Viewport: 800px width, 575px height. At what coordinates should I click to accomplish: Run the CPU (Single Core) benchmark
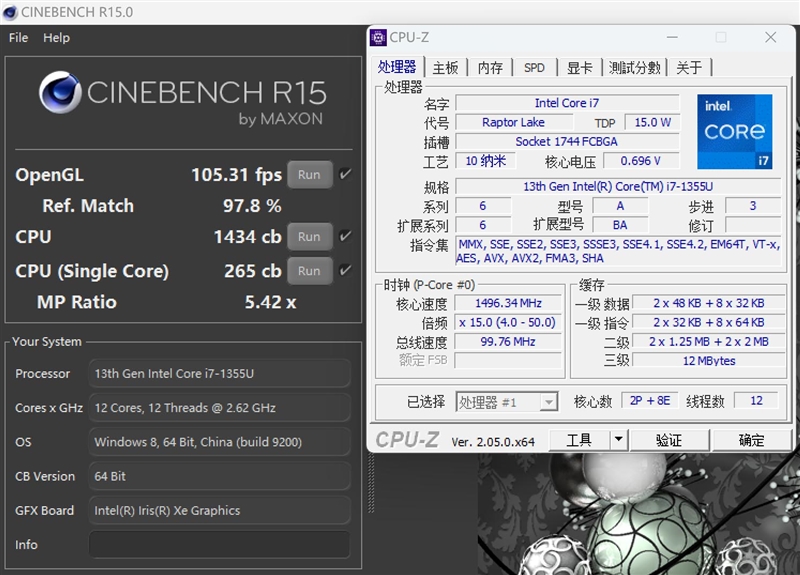tap(309, 271)
